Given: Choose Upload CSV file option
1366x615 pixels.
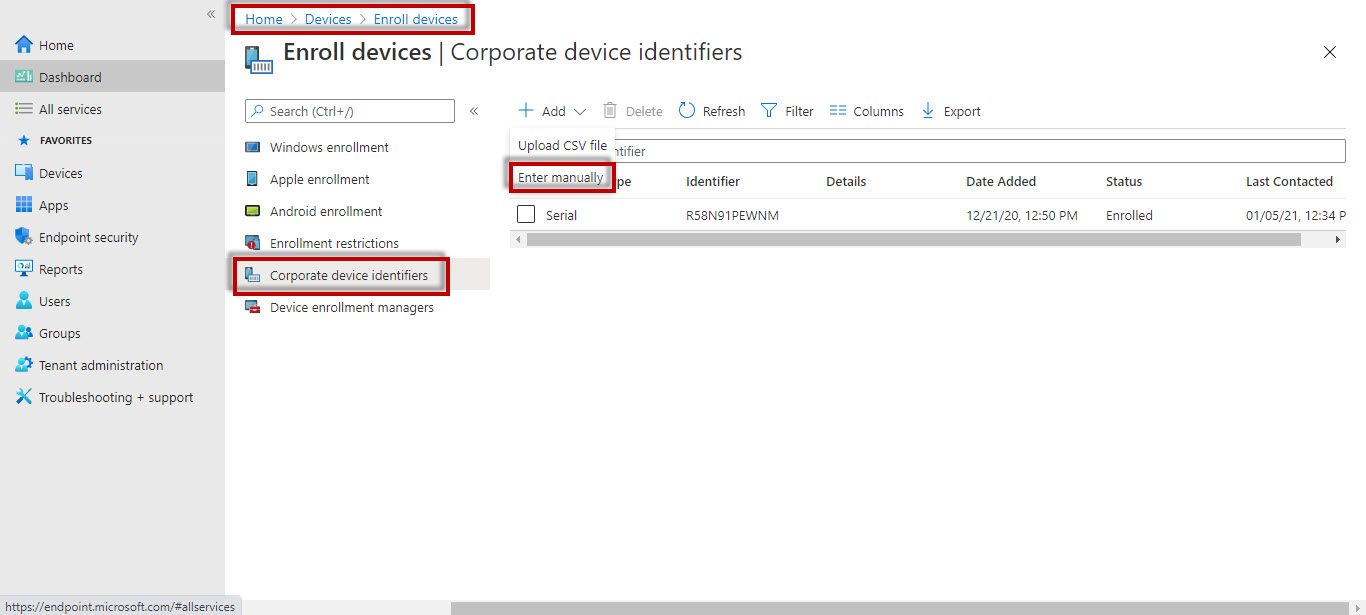Looking at the screenshot, I should point(561,144).
